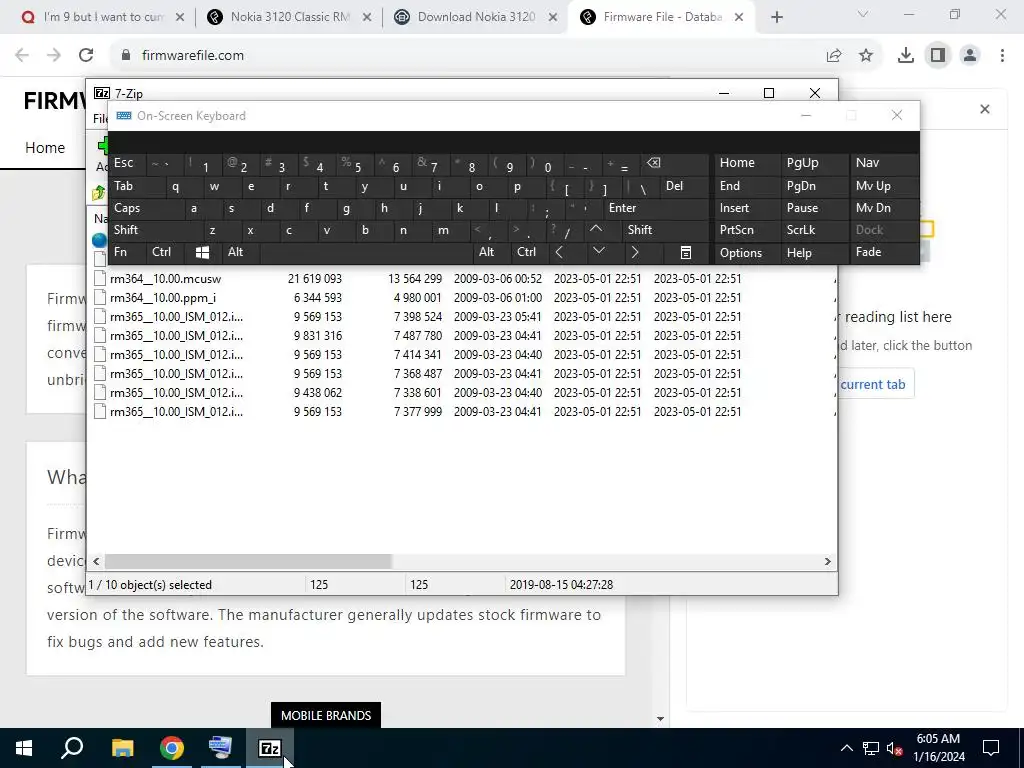Go back in browser history
Screen dimensions: 1024x768
tap(22, 56)
